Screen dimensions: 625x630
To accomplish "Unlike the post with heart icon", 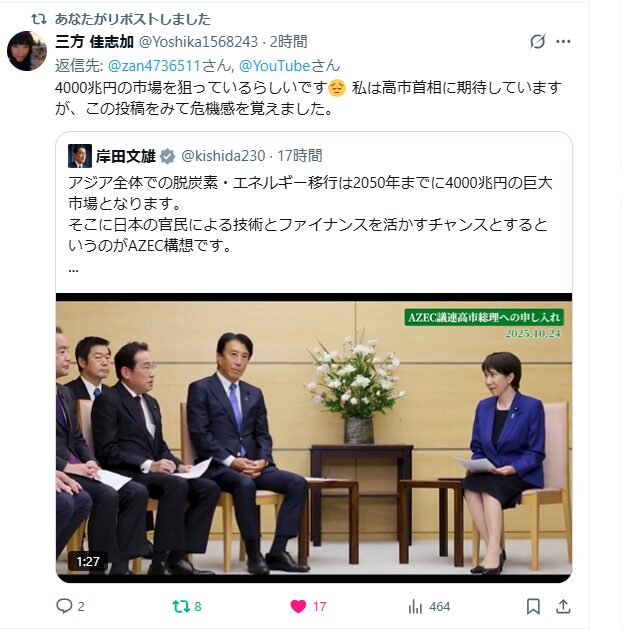I will click(x=298, y=606).
